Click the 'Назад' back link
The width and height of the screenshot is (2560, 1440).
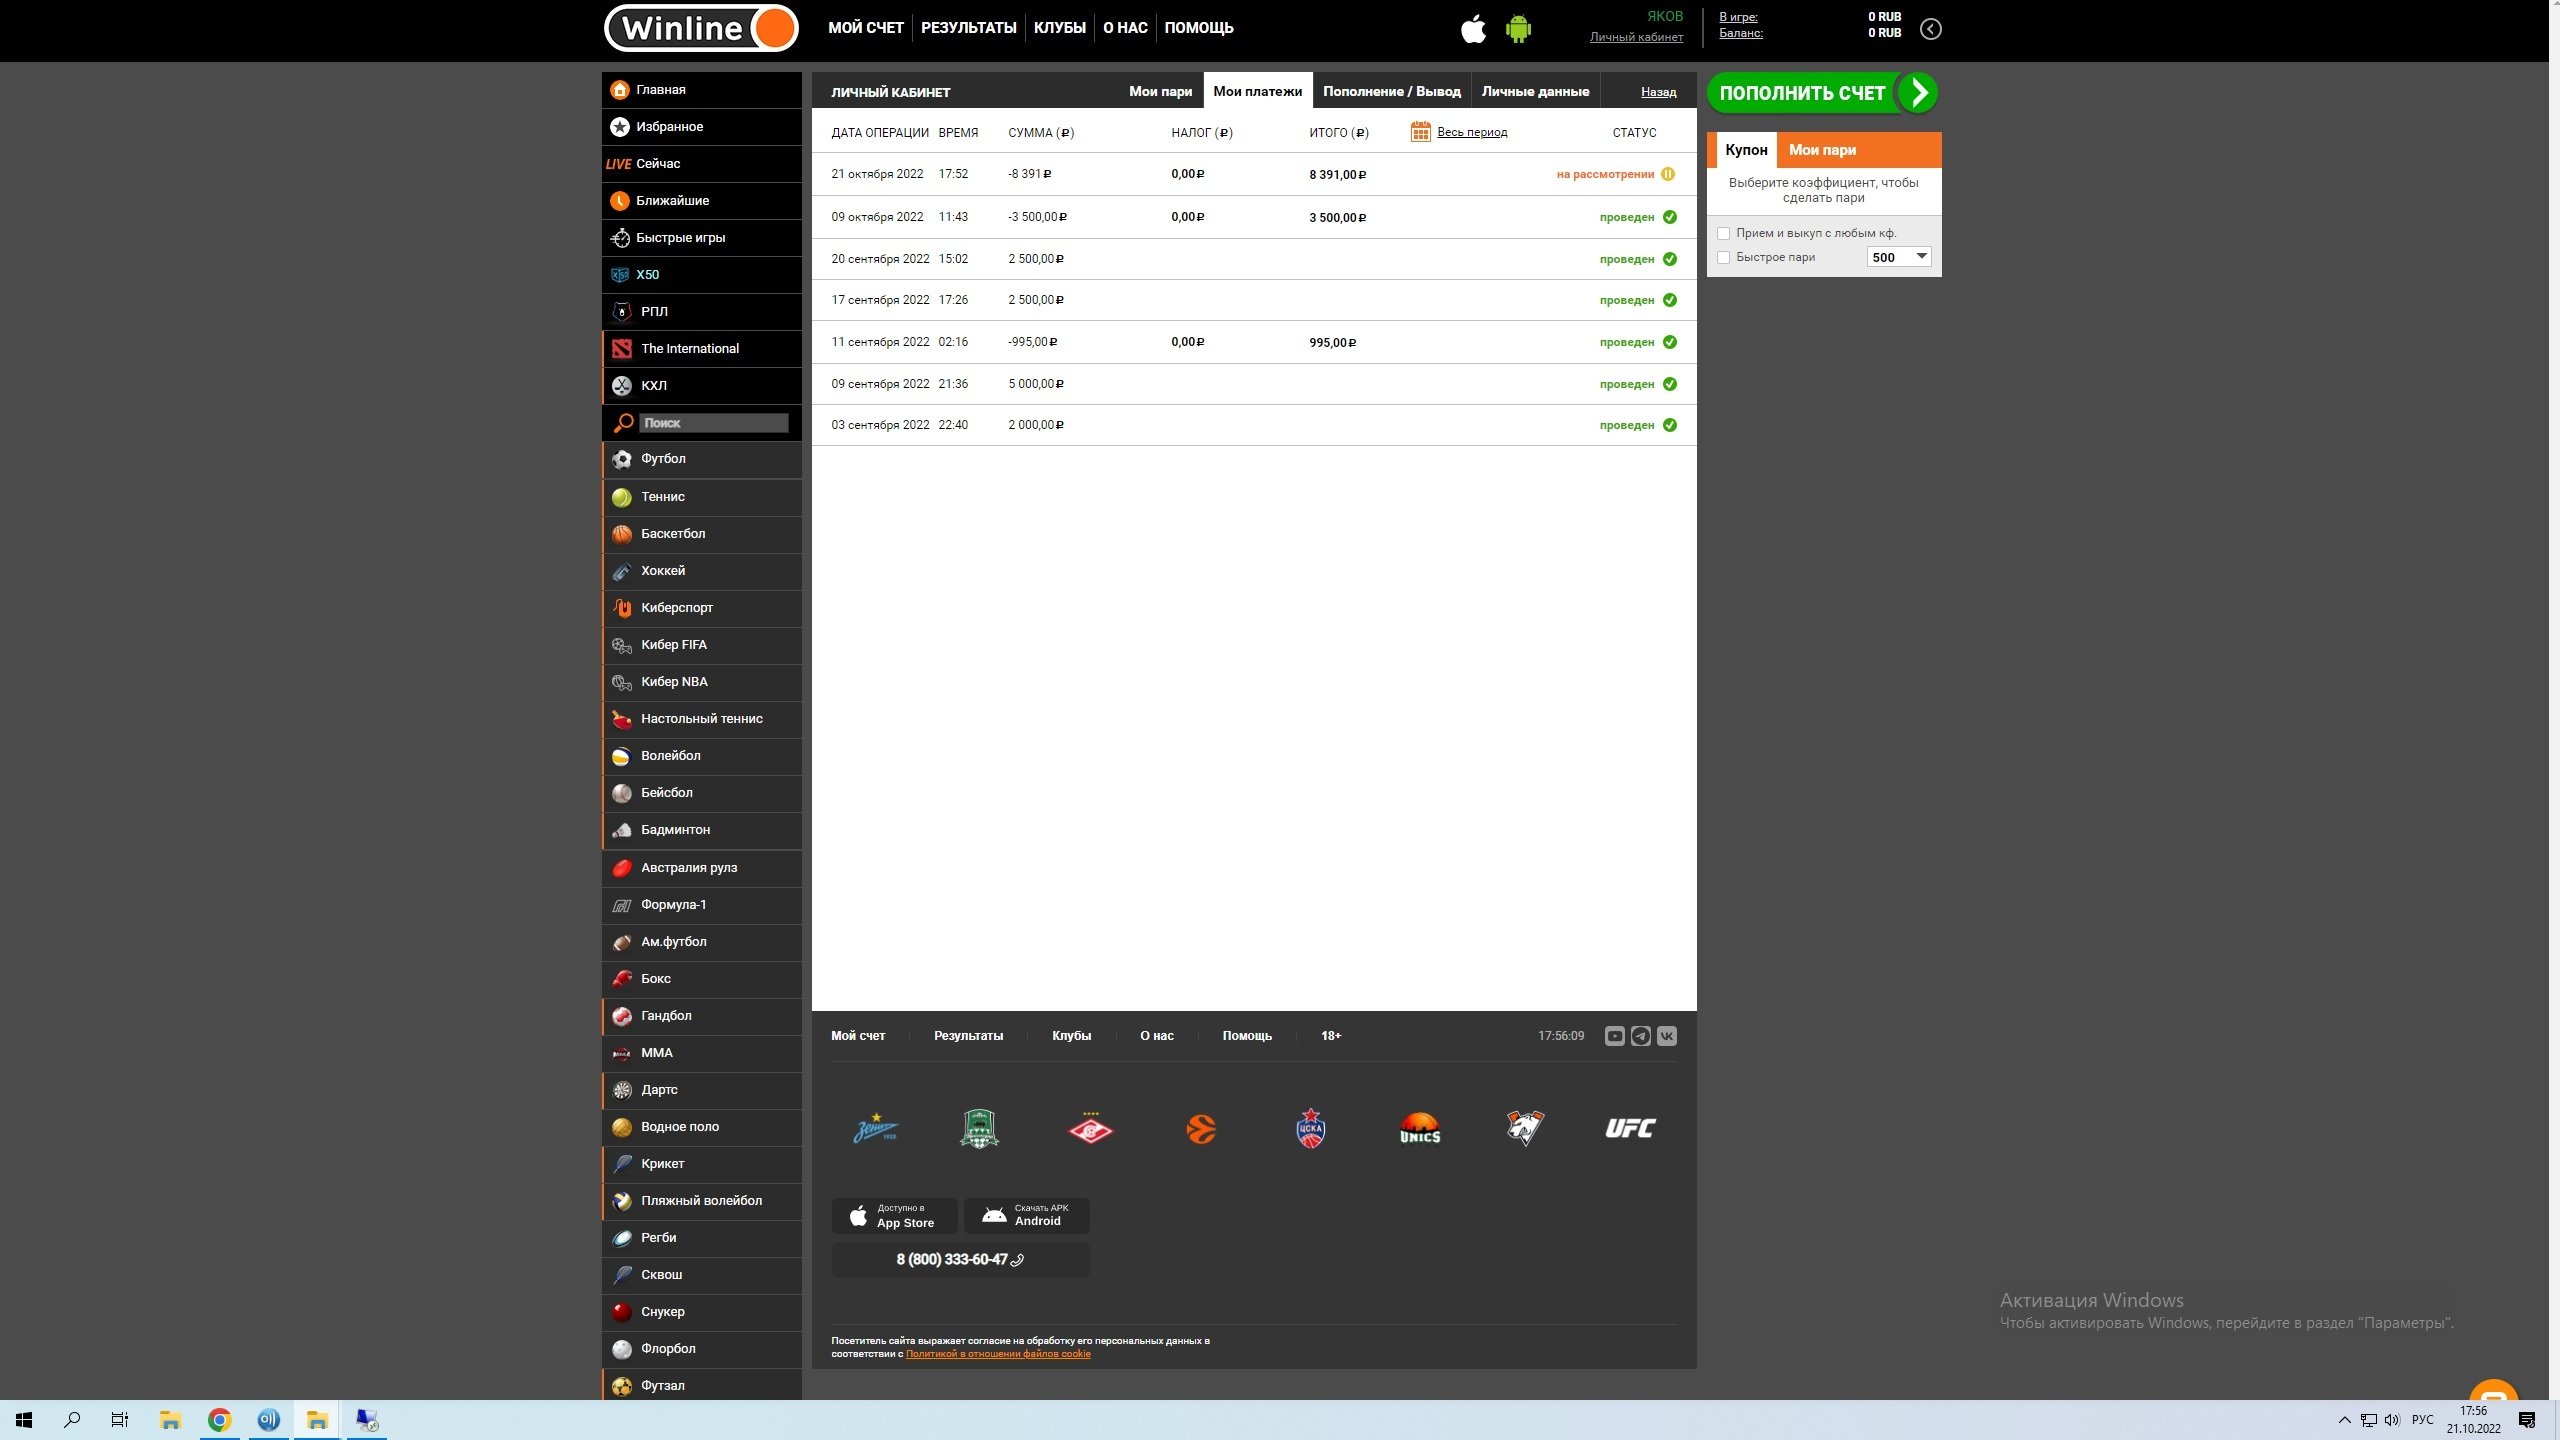[1658, 92]
